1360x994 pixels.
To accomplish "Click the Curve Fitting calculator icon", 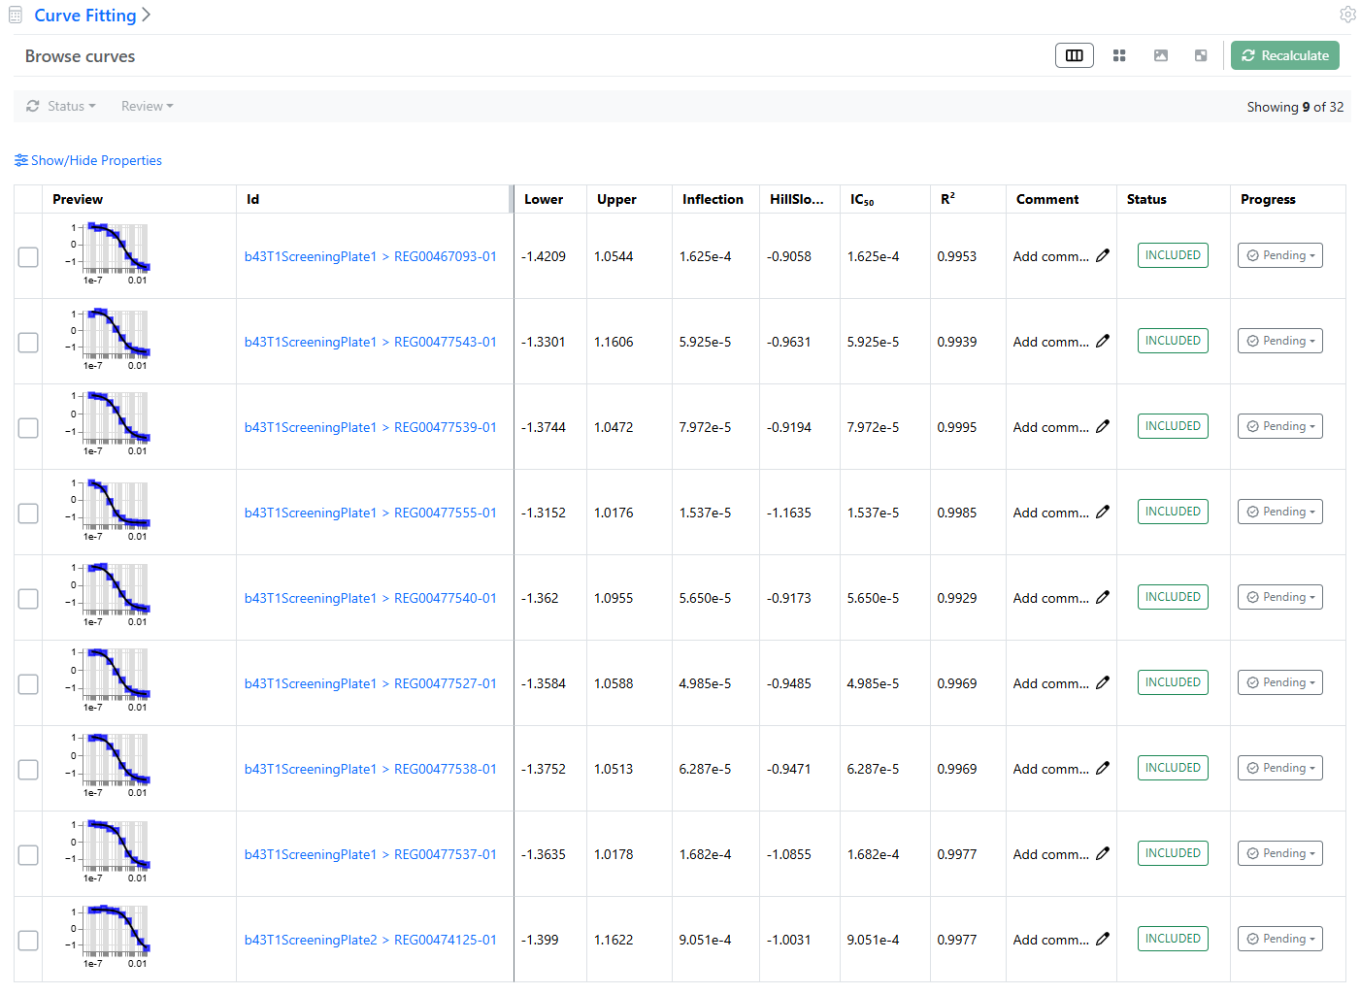I will (15, 15).
